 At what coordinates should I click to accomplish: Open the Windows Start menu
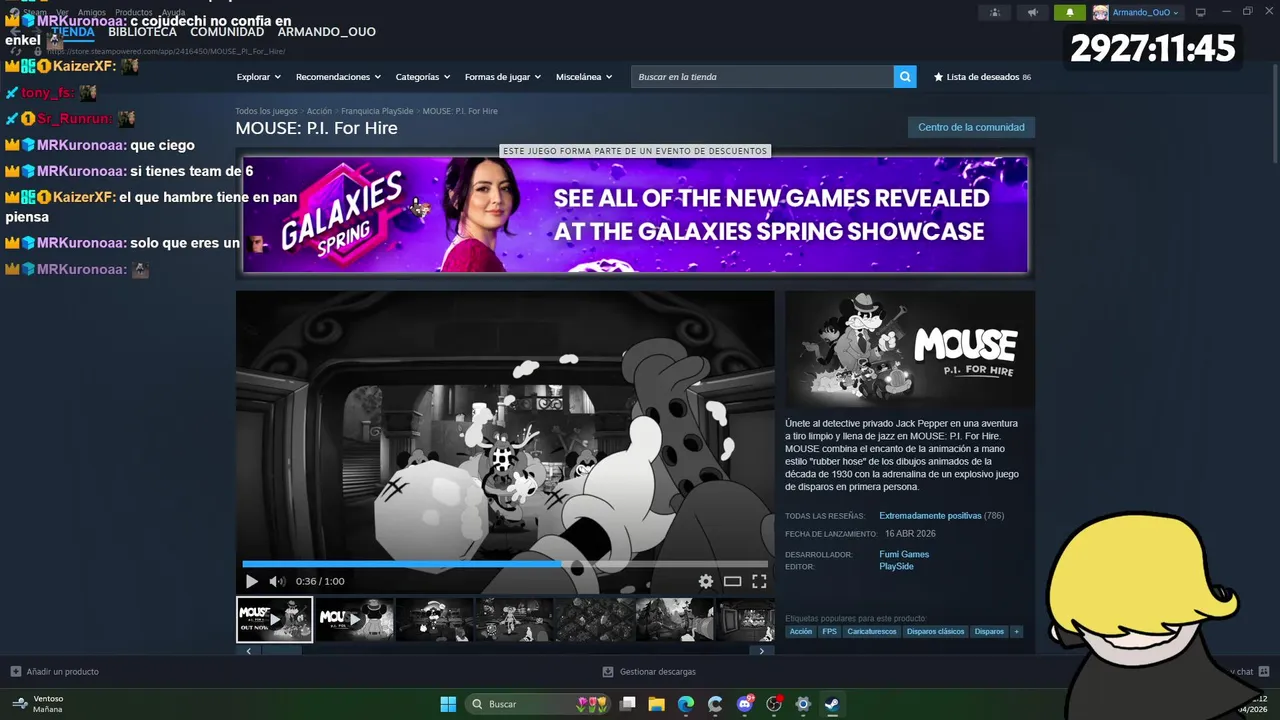click(448, 704)
